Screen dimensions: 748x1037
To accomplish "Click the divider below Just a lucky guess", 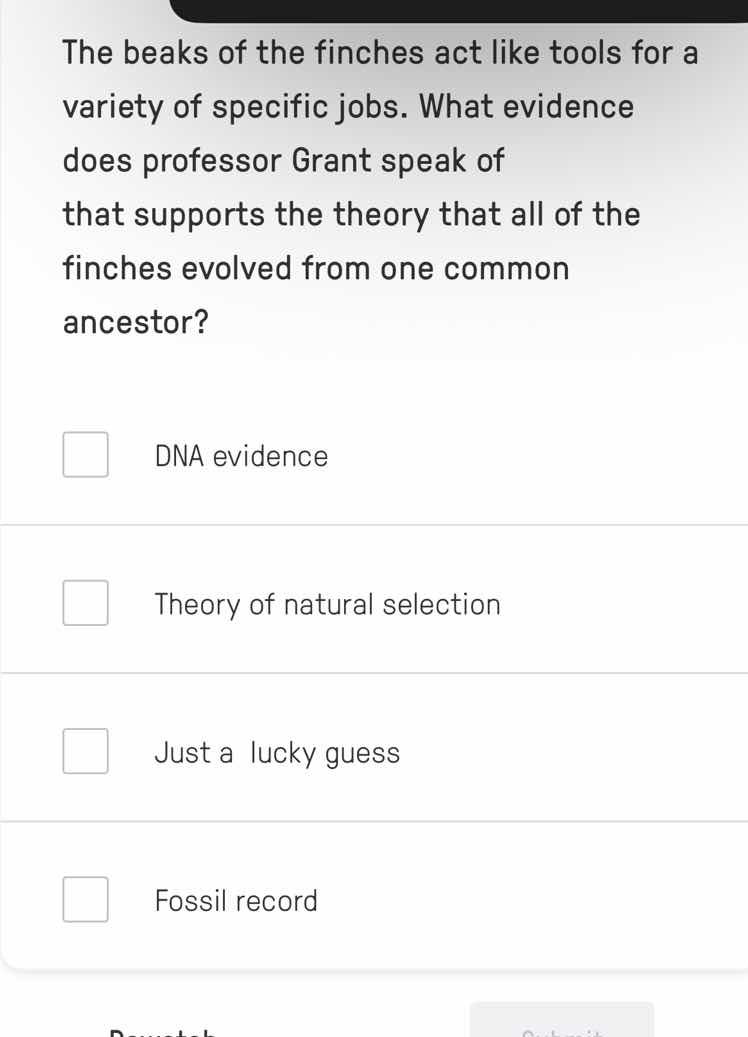I will 374,821.
